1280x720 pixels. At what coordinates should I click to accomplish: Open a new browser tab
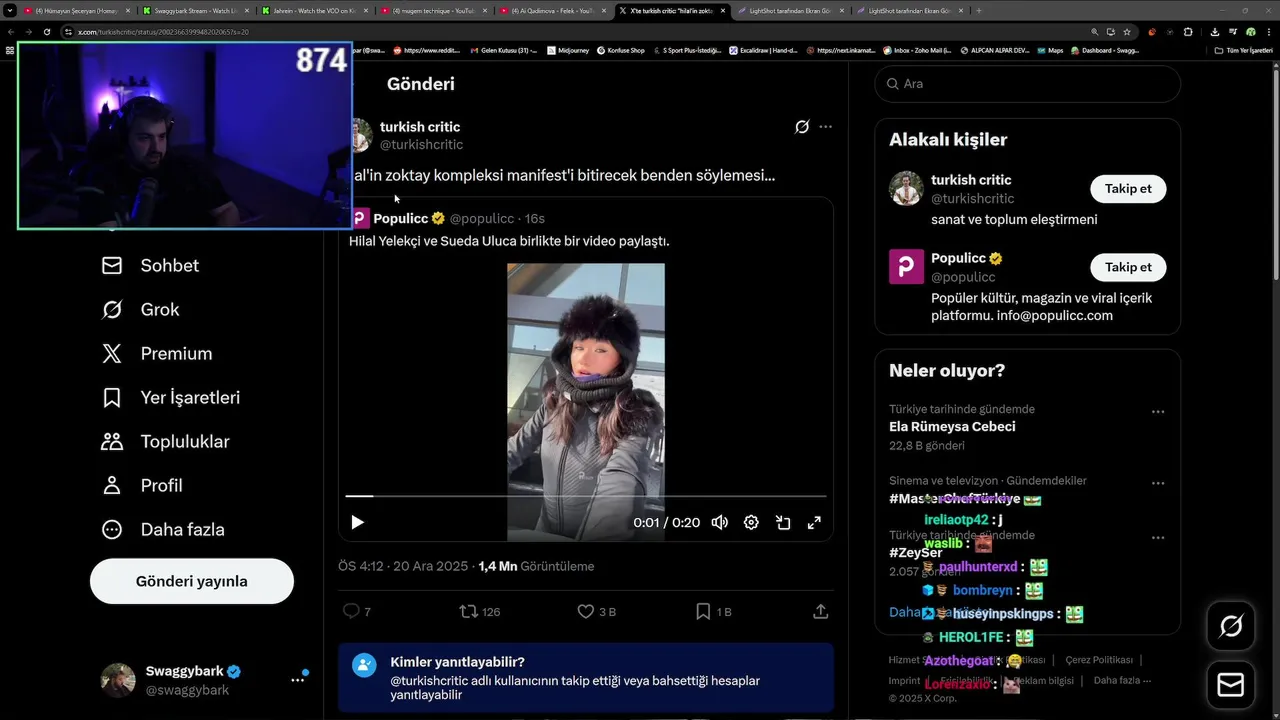point(978,11)
